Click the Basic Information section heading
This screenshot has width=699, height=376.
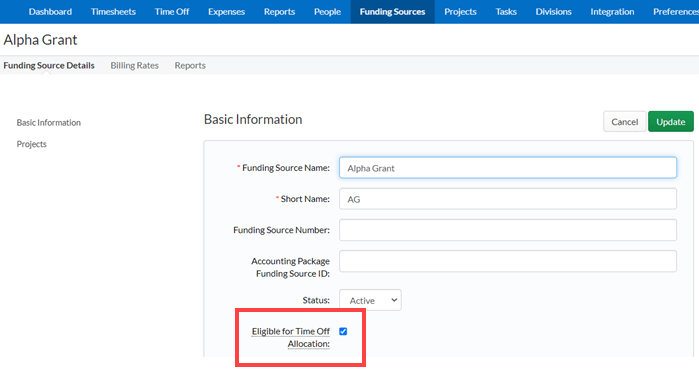pyautogui.click(x=253, y=119)
